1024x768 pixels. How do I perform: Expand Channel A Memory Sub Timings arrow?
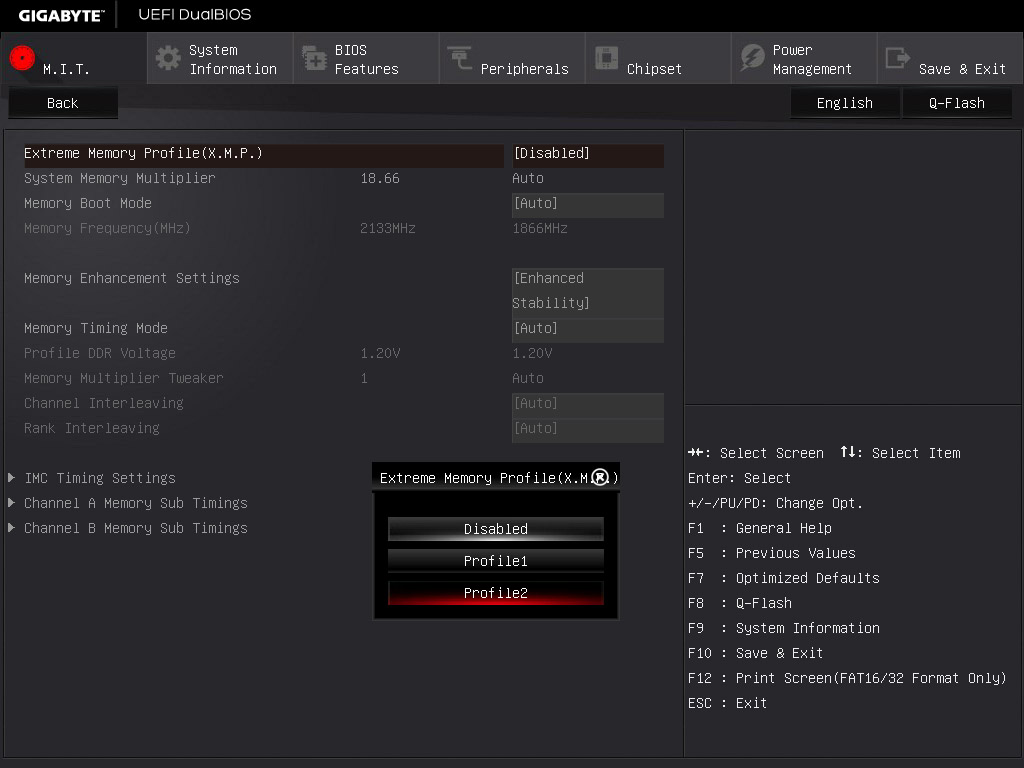[11, 502]
